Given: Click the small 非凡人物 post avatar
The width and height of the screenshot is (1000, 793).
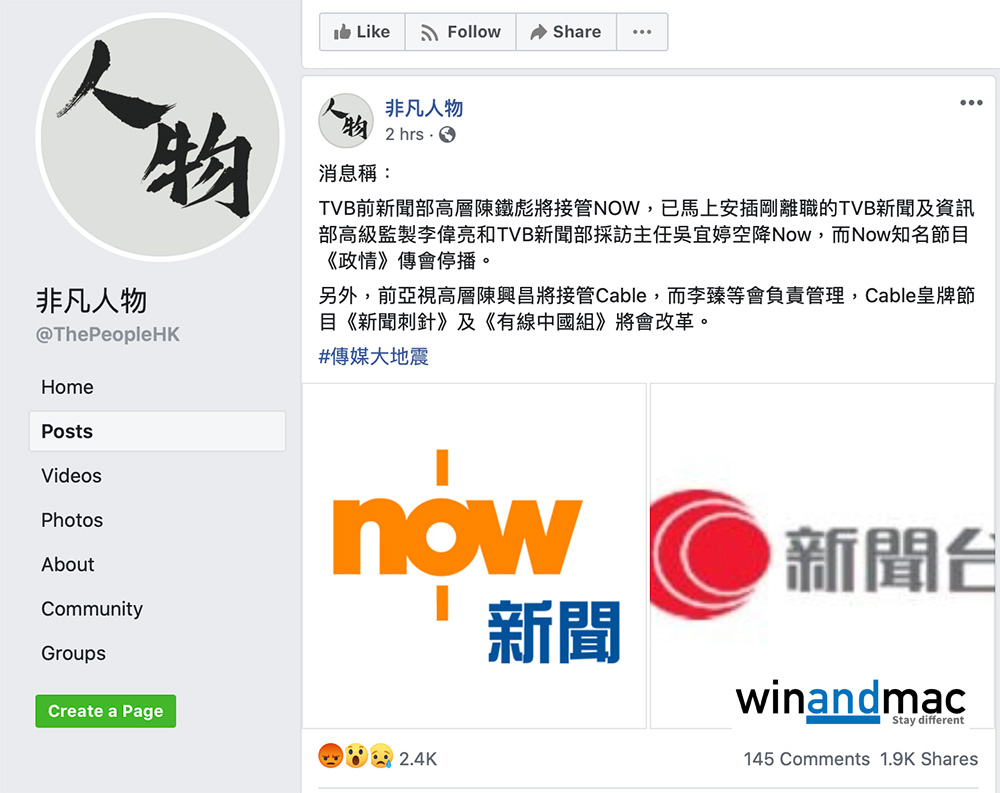Looking at the screenshot, I should tap(346, 121).
